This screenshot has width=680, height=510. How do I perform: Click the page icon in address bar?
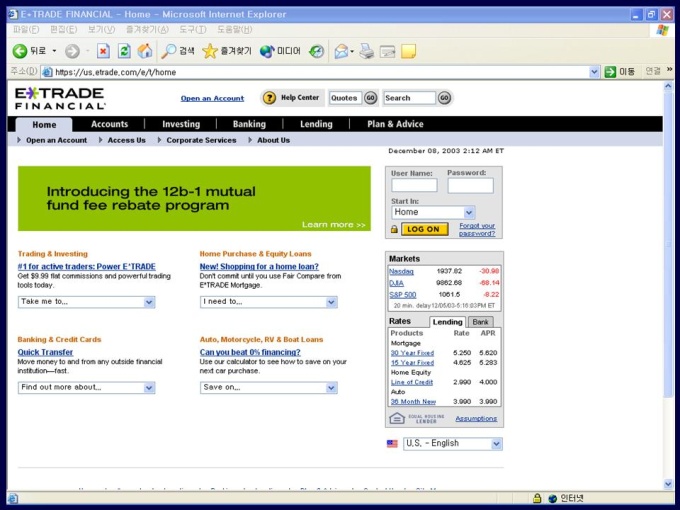[47, 72]
